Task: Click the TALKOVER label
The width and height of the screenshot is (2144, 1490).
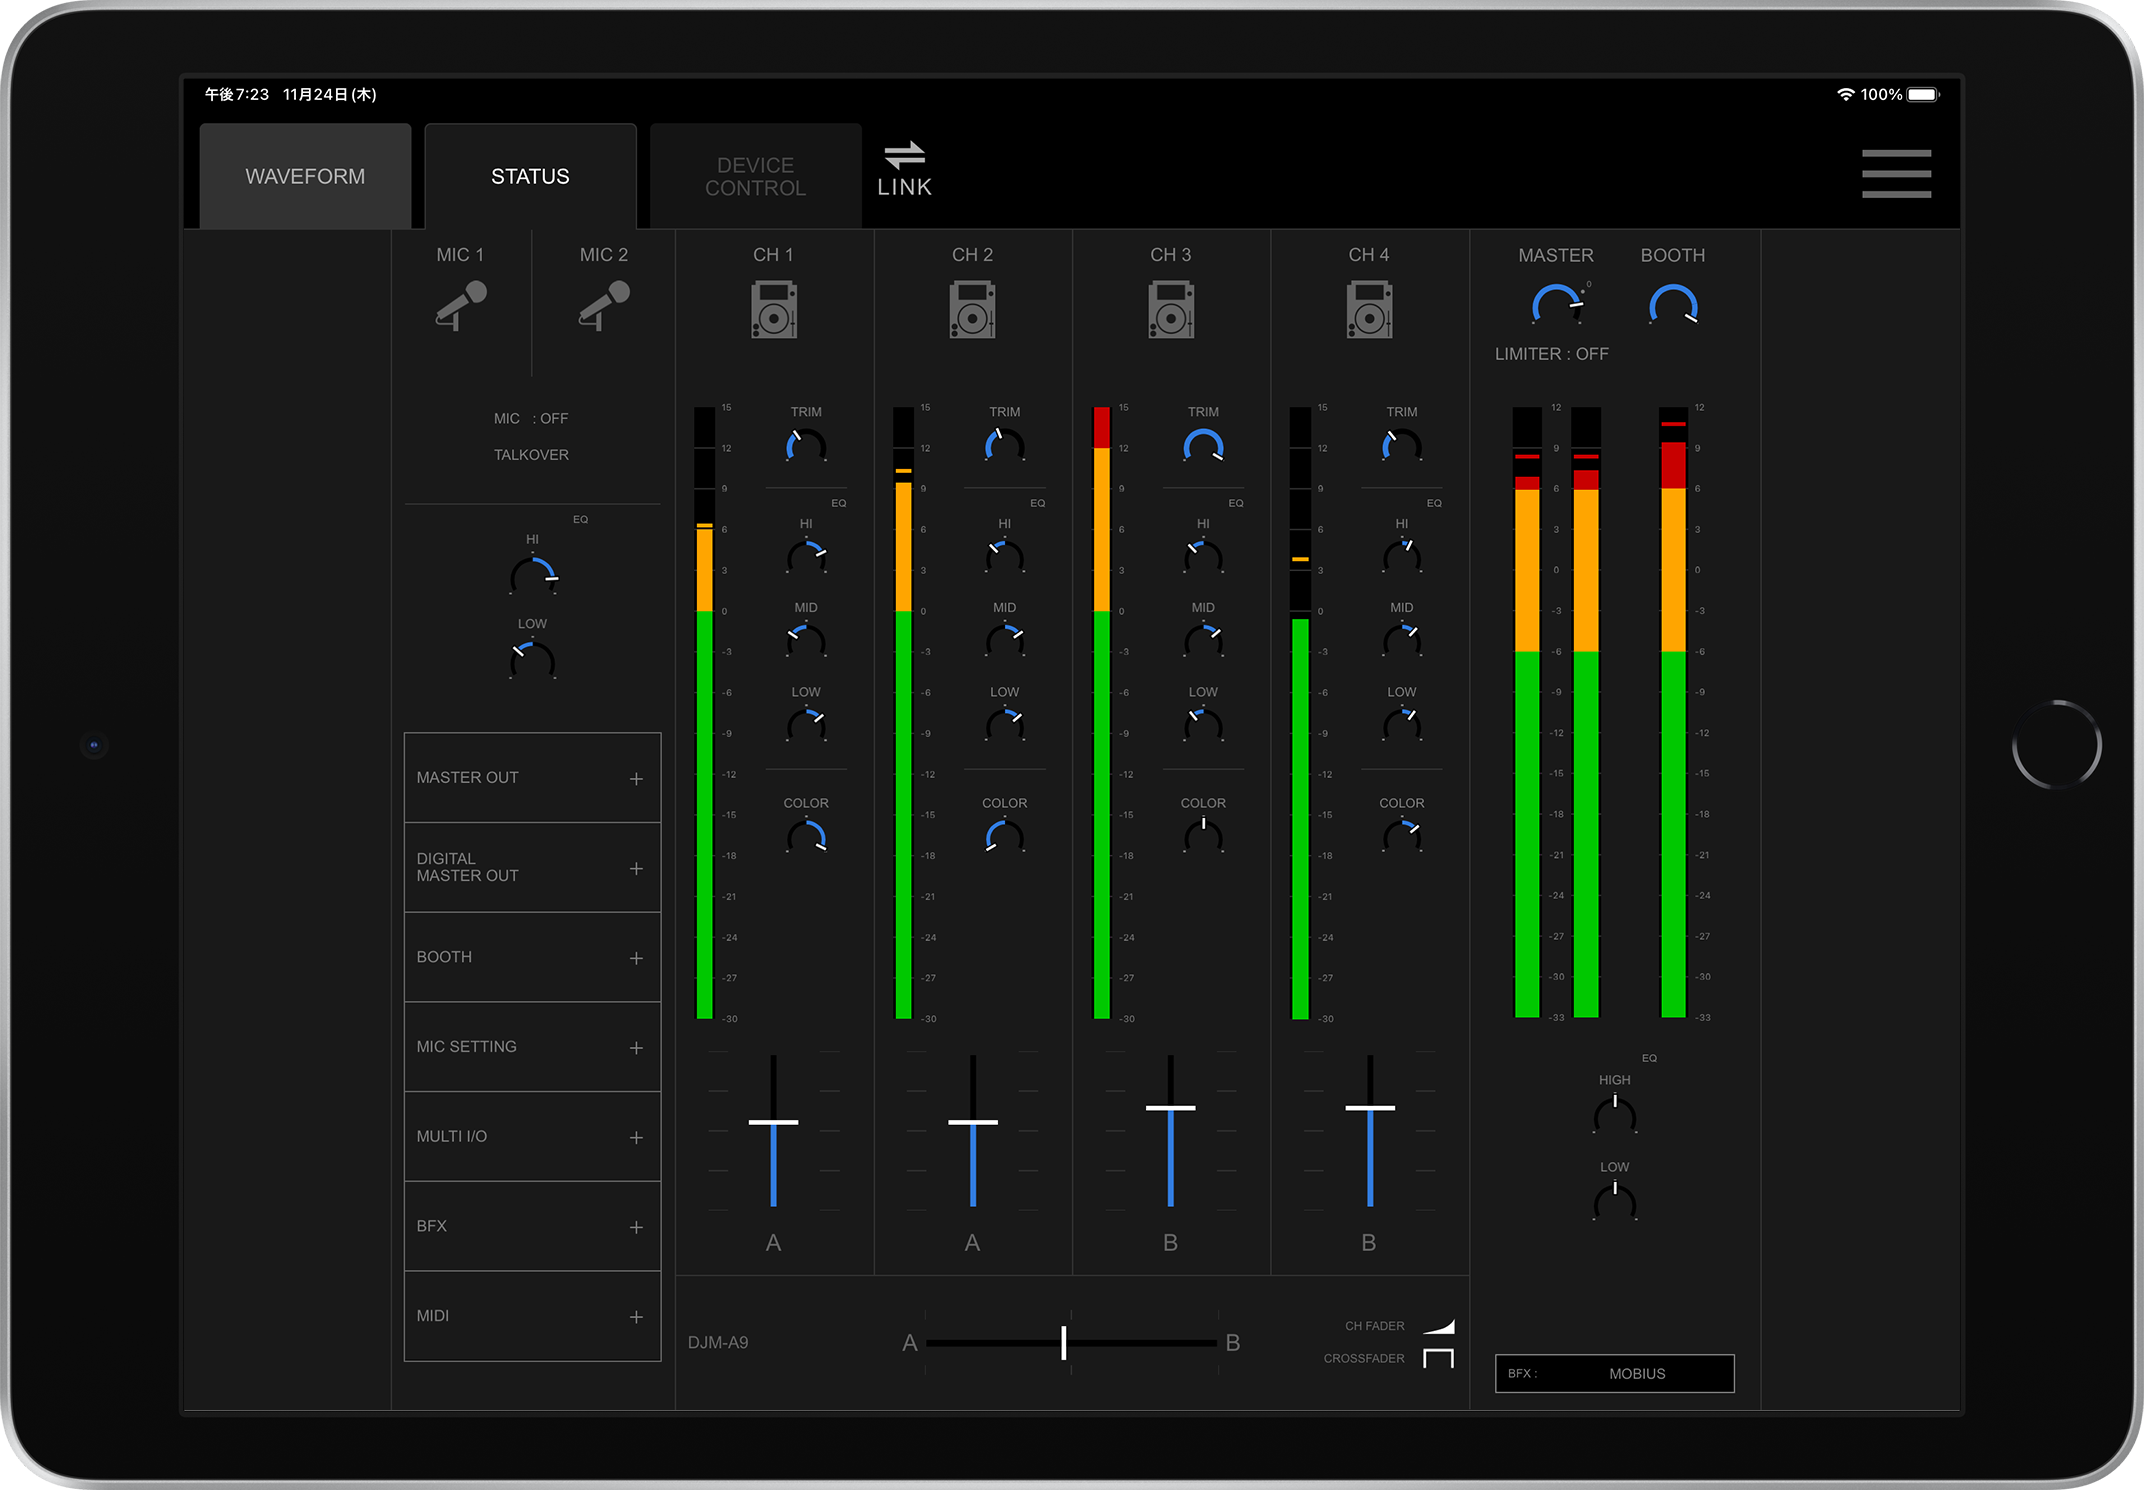Action: click(531, 455)
